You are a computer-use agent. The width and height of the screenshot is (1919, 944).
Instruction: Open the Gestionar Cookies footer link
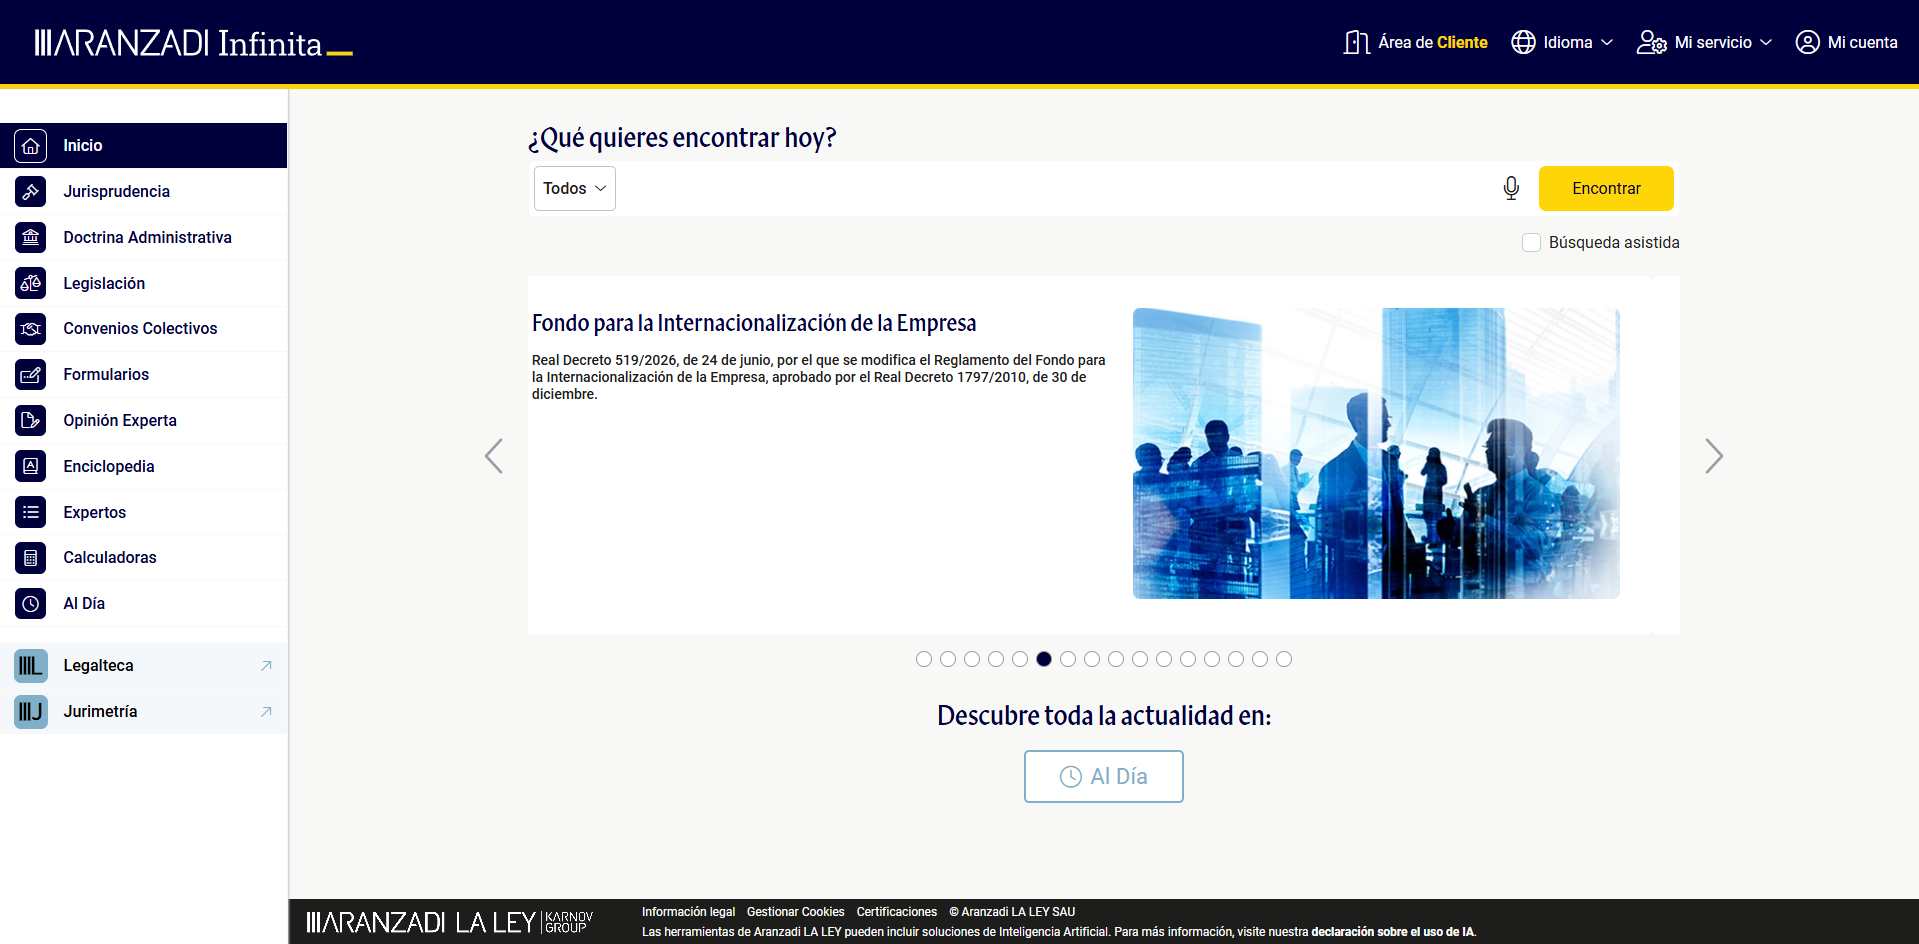796,912
